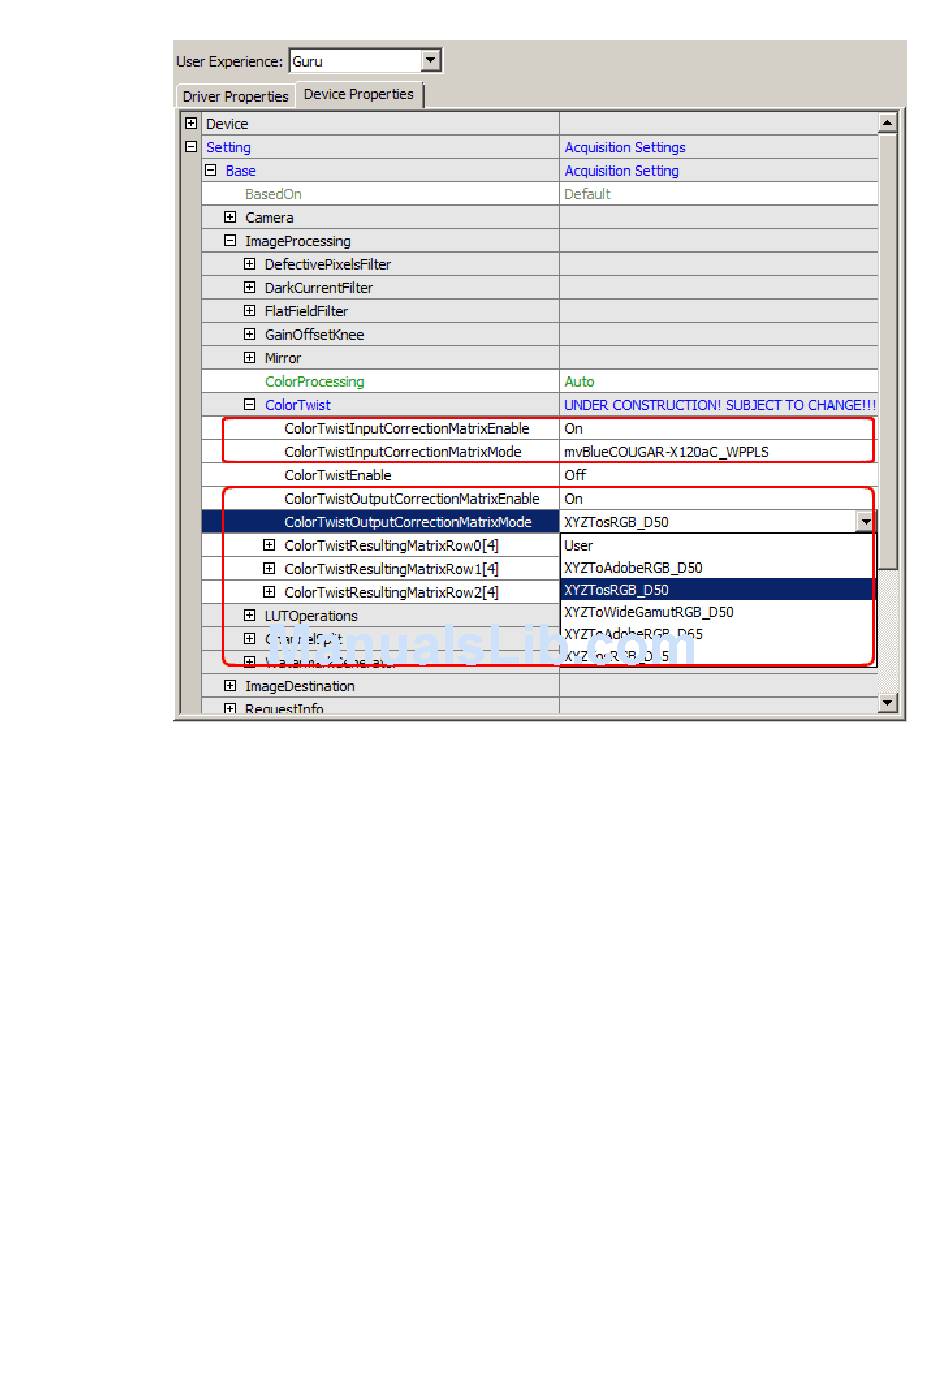
Task: Expand the LUTOperations node
Action: [250, 615]
